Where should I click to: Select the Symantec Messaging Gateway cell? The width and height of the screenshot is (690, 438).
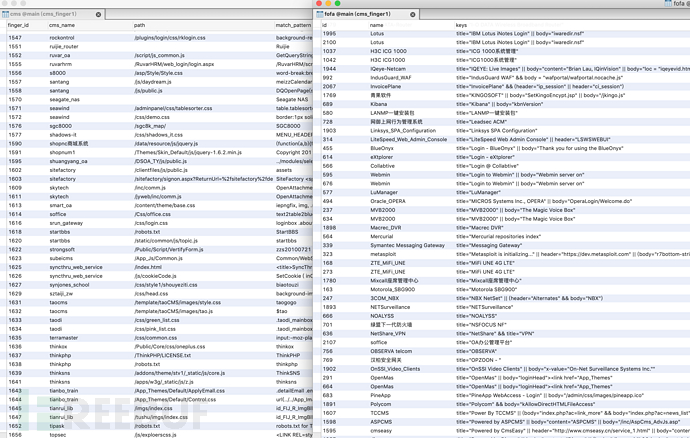tap(407, 245)
